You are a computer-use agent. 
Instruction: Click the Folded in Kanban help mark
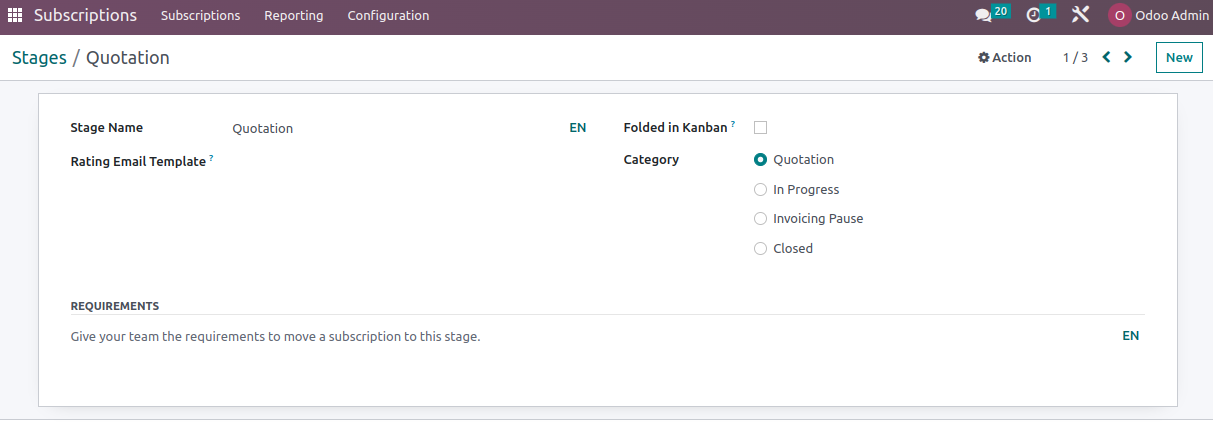click(x=733, y=124)
